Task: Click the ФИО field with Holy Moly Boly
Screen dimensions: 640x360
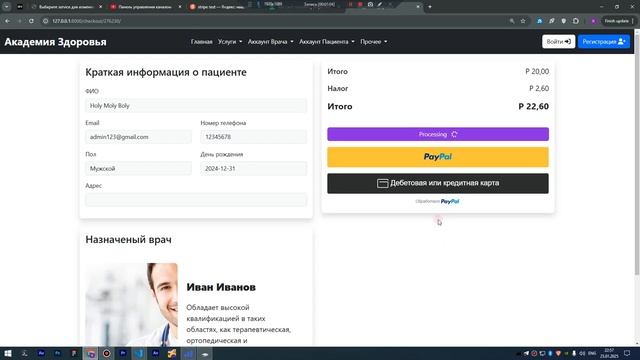Action: pos(196,106)
